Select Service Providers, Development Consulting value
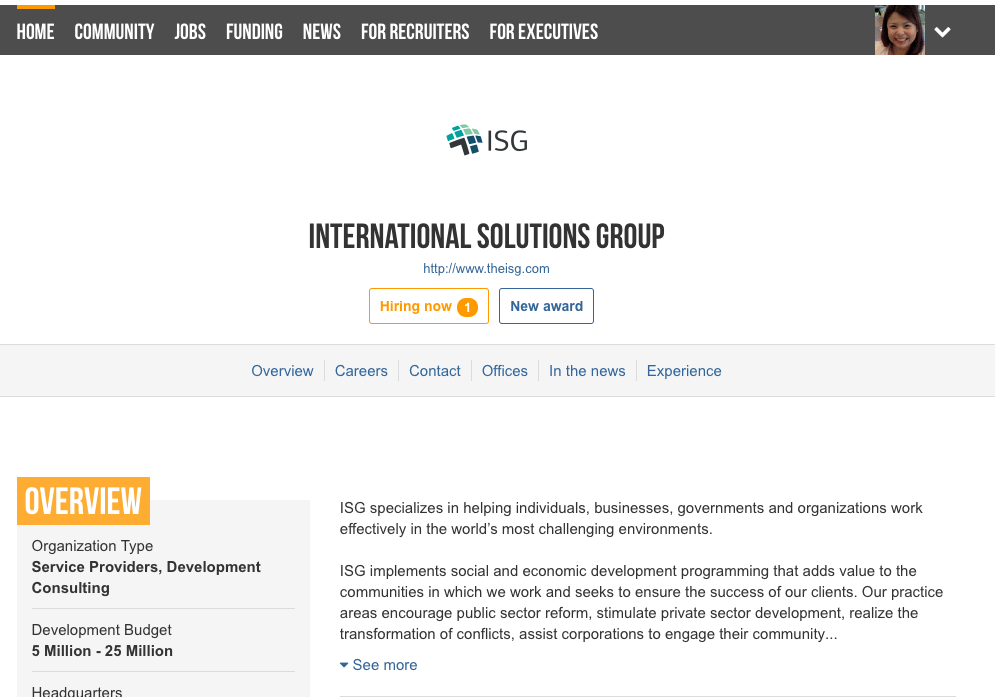Screen dimensions: 995x697 (x=146, y=577)
